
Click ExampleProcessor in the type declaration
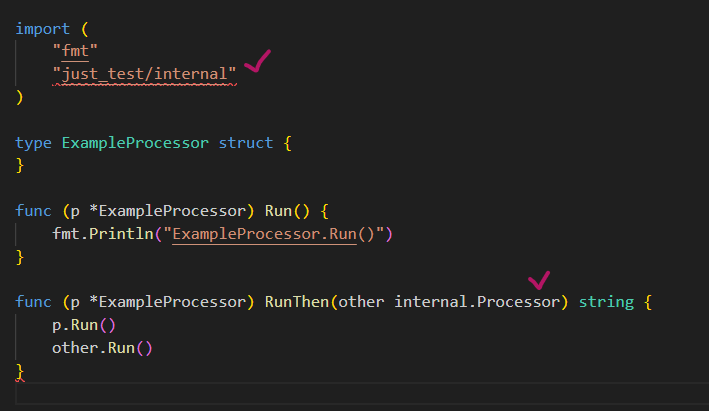coord(134,143)
